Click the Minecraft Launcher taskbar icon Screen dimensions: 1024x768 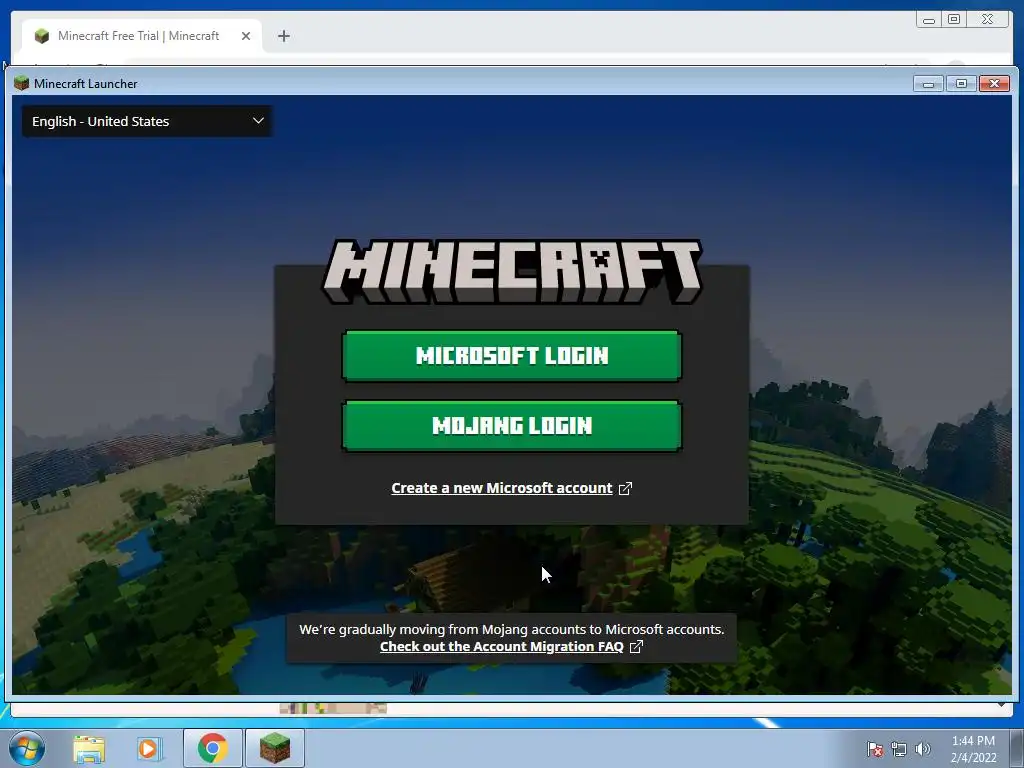click(x=274, y=748)
